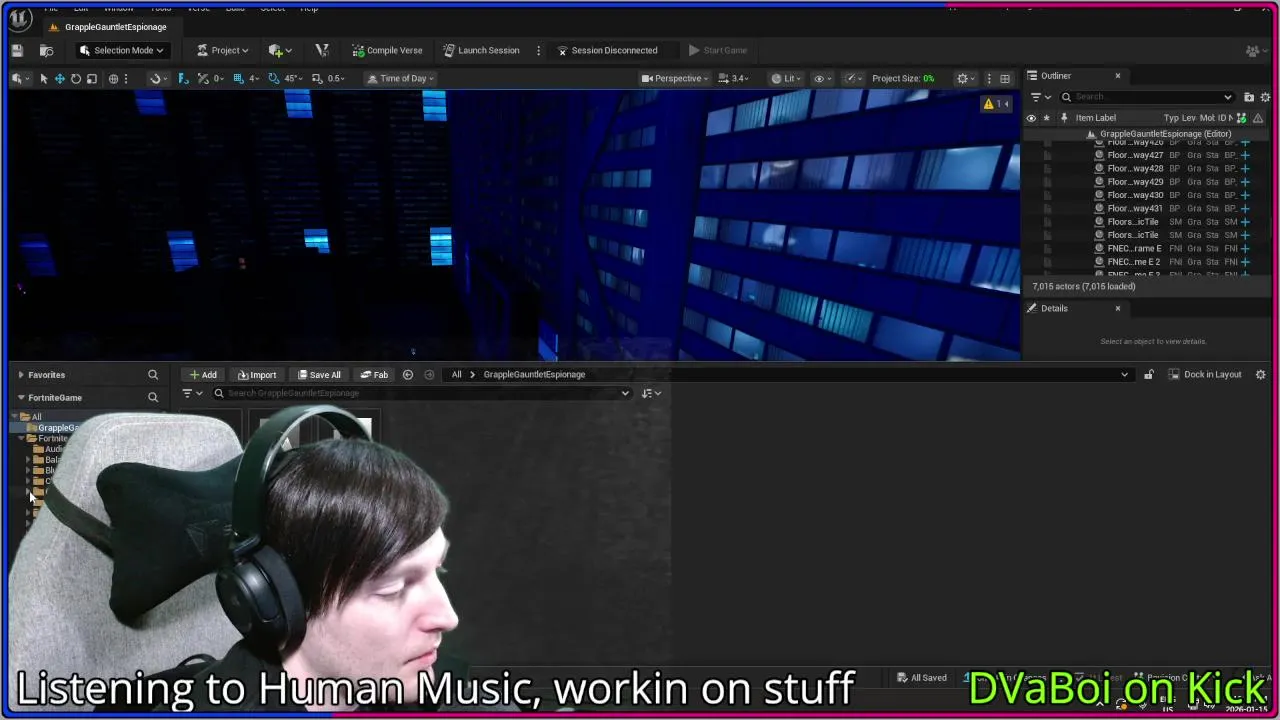Image resolution: width=1280 pixels, height=720 pixels.
Task: Open the viewport settings gear dropdown
Action: 965,78
